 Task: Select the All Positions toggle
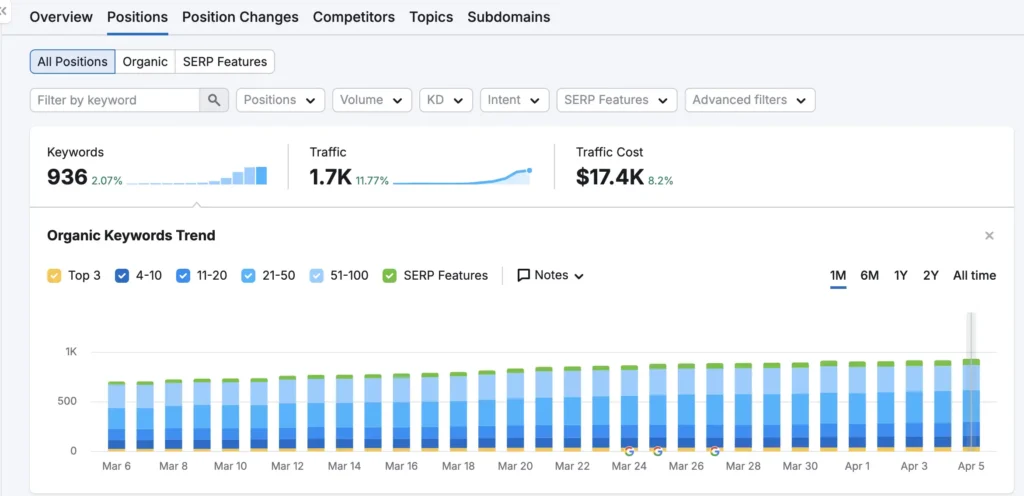(x=72, y=62)
